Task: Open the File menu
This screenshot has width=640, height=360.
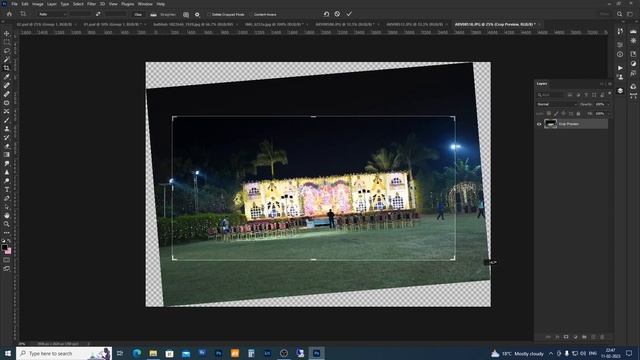Action: (14, 4)
